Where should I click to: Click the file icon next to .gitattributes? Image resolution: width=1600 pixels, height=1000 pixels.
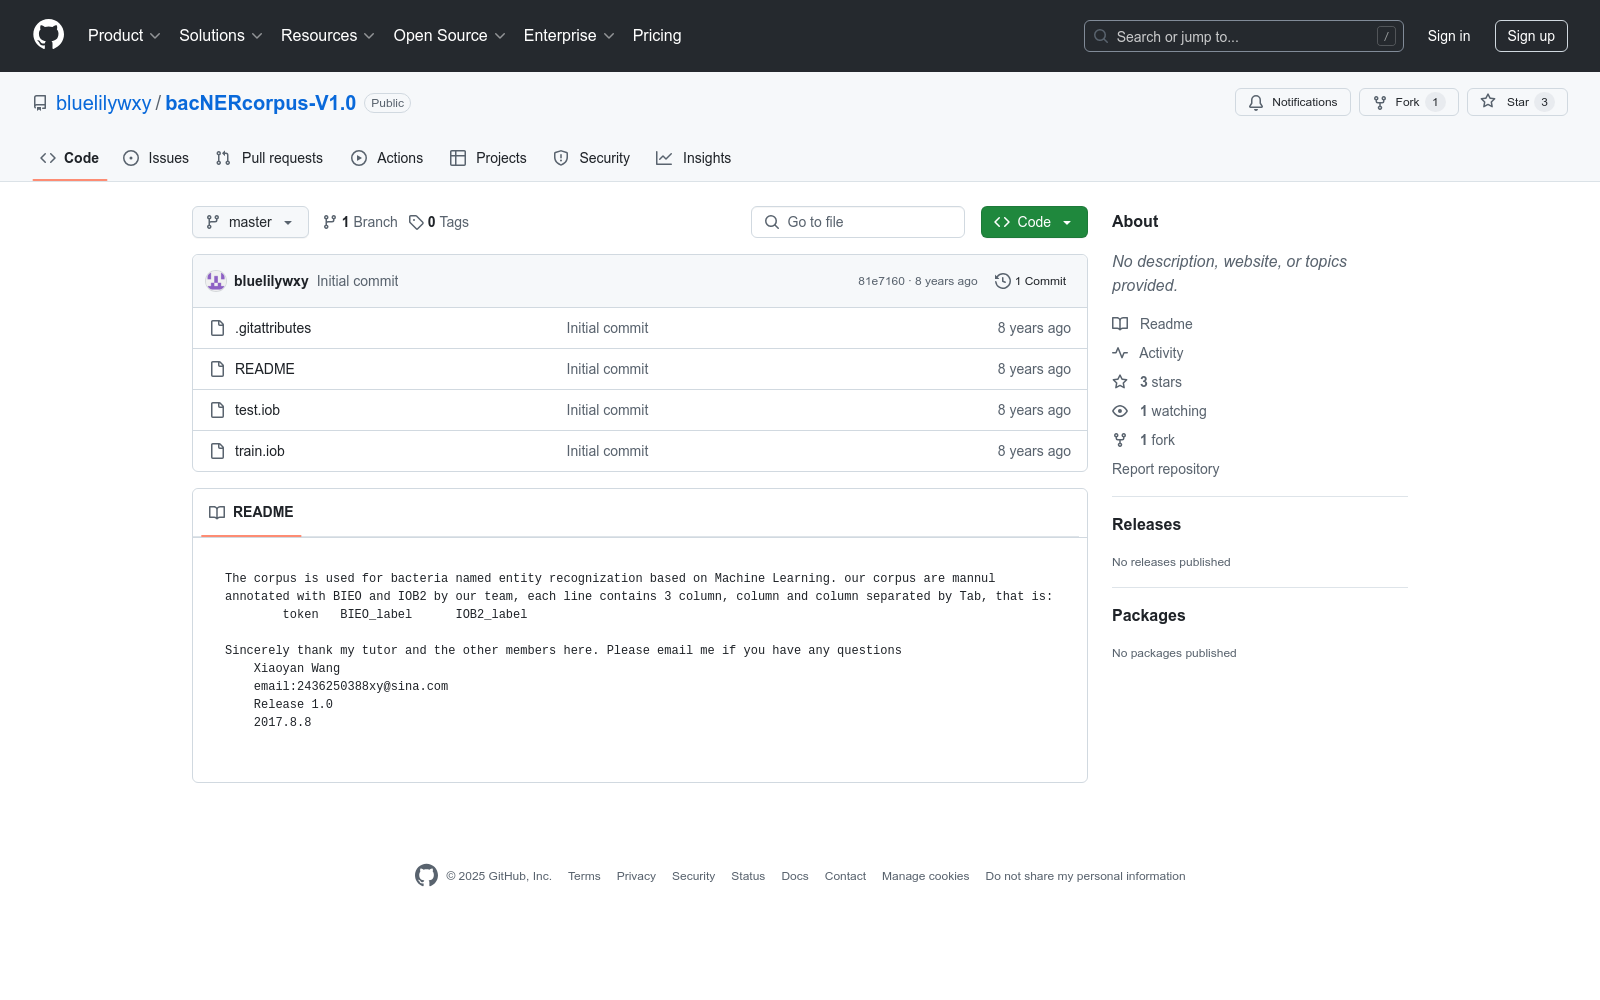217,328
